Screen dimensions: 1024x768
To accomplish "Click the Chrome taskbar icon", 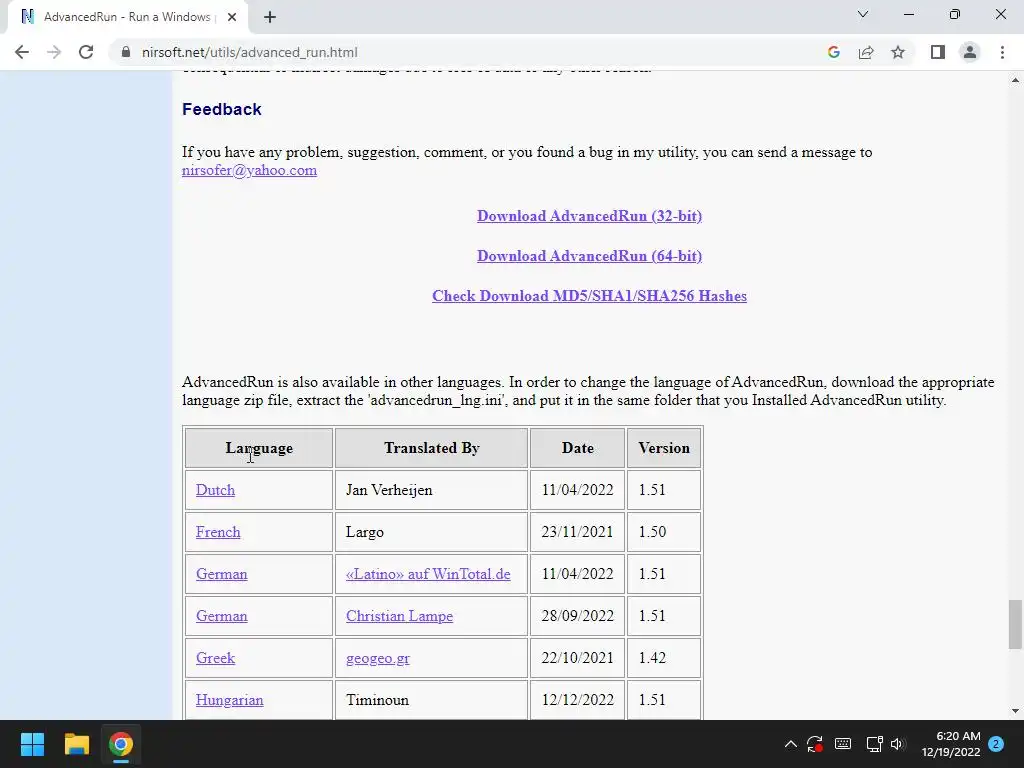I will (x=121, y=744).
